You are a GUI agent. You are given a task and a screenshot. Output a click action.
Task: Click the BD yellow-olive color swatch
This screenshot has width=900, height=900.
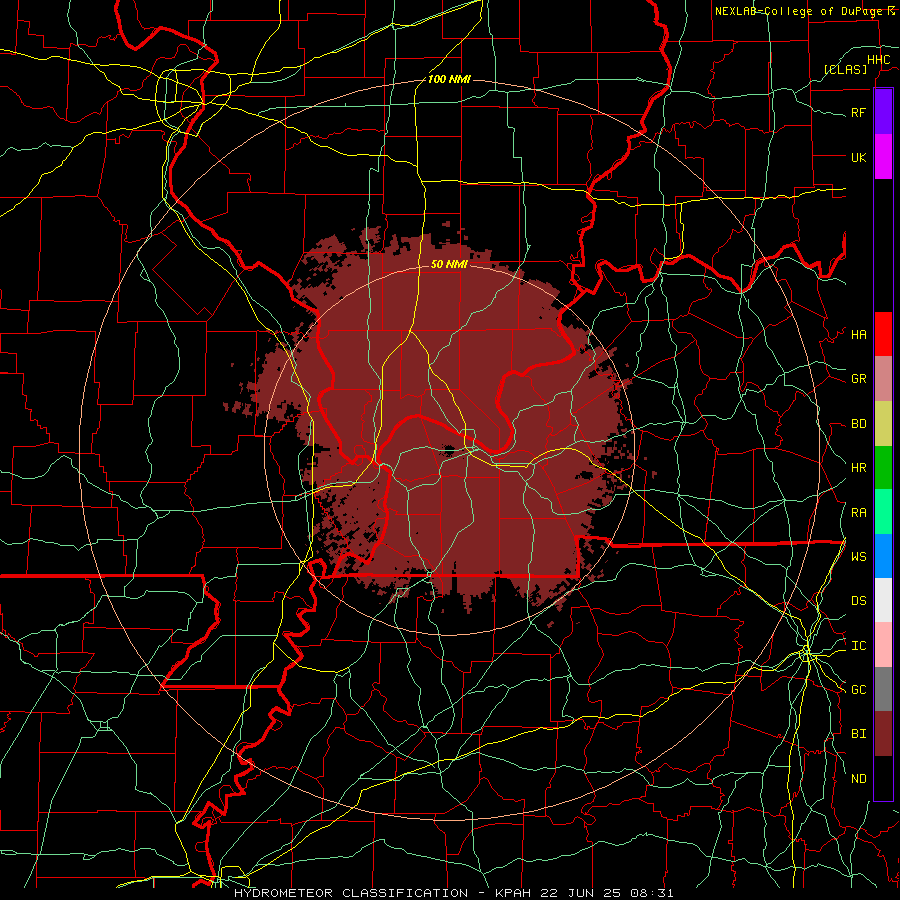click(883, 424)
